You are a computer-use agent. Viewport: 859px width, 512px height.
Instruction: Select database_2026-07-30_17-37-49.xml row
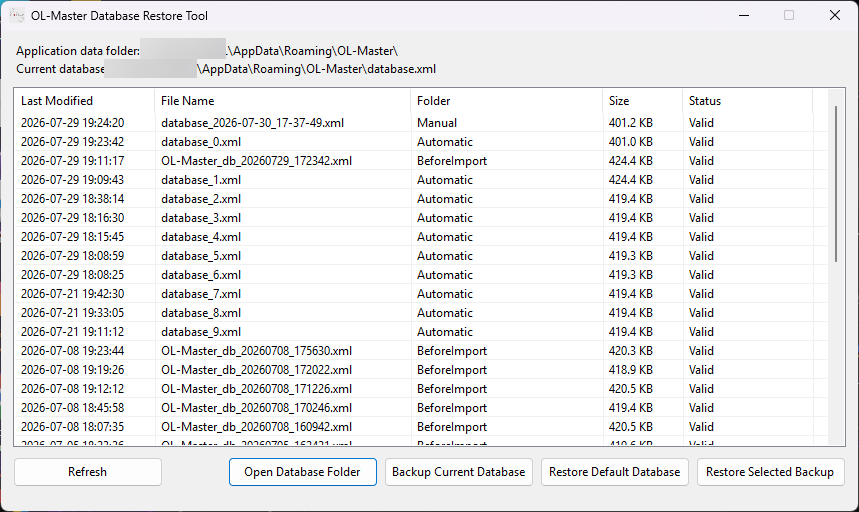[421, 123]
